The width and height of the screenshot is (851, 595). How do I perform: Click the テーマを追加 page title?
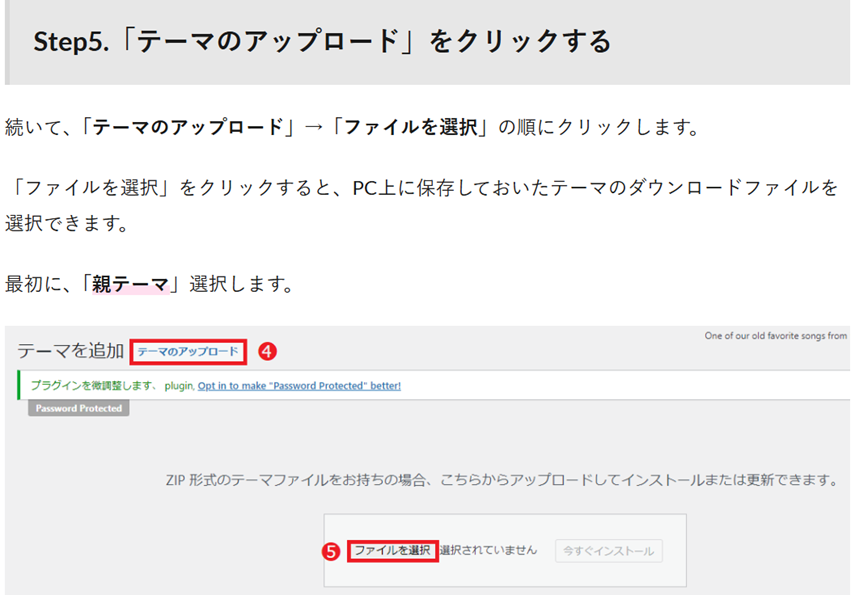(70, 351)
